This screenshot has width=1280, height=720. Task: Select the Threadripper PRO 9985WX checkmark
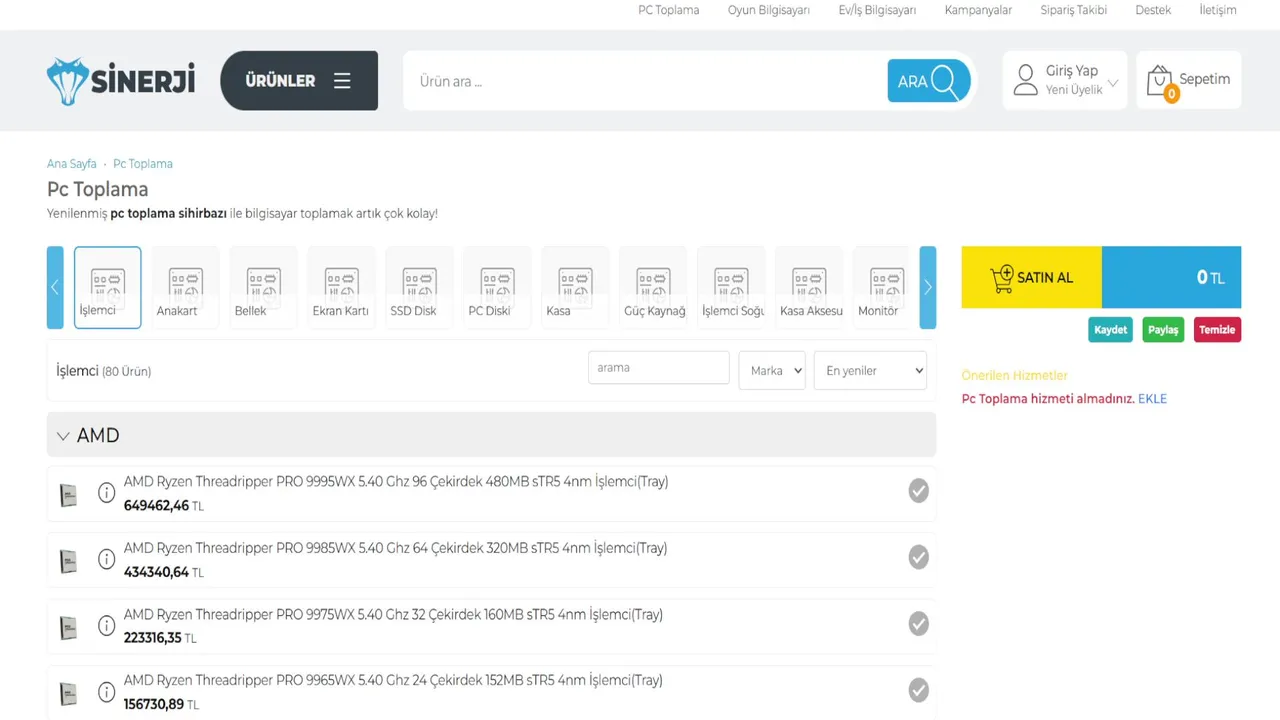[918, 557]
